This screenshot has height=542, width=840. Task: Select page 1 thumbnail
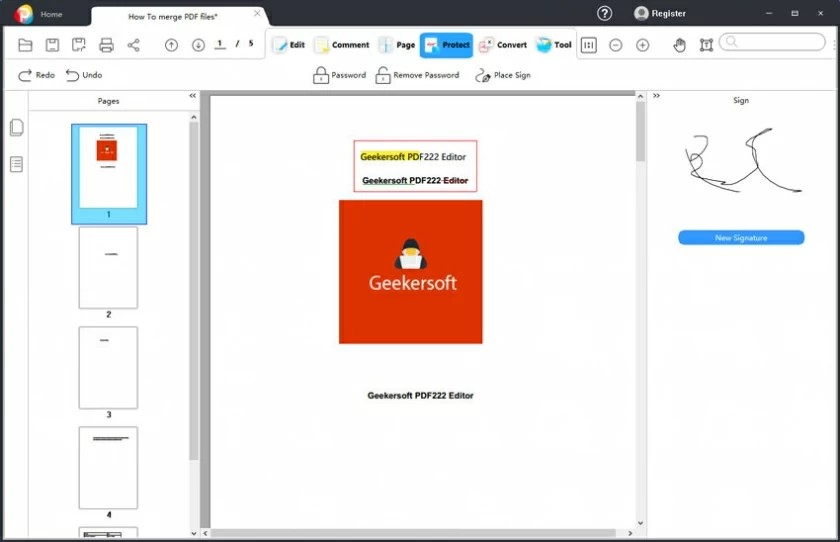click(x=109, y=174)
